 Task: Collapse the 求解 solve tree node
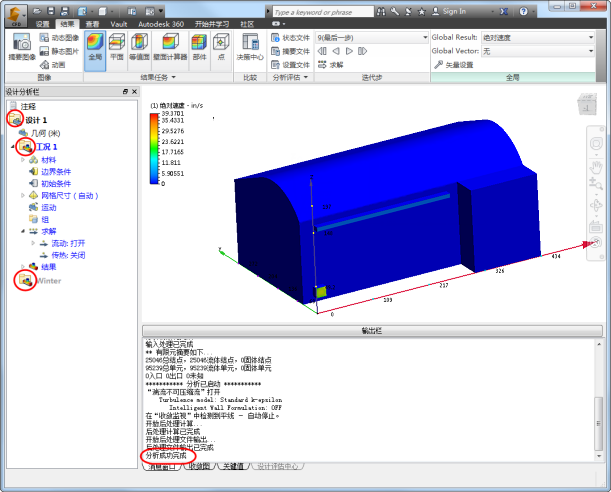[23, 231]
